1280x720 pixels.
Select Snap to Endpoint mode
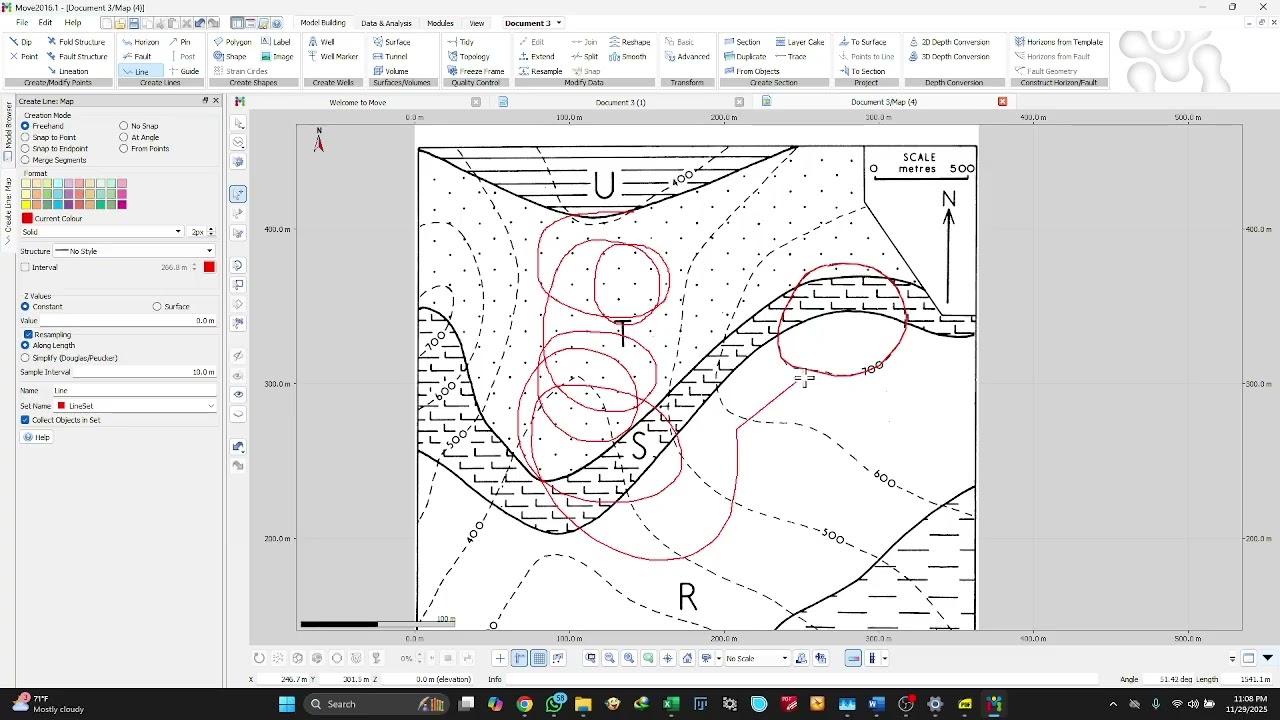(x=55, y=148)
